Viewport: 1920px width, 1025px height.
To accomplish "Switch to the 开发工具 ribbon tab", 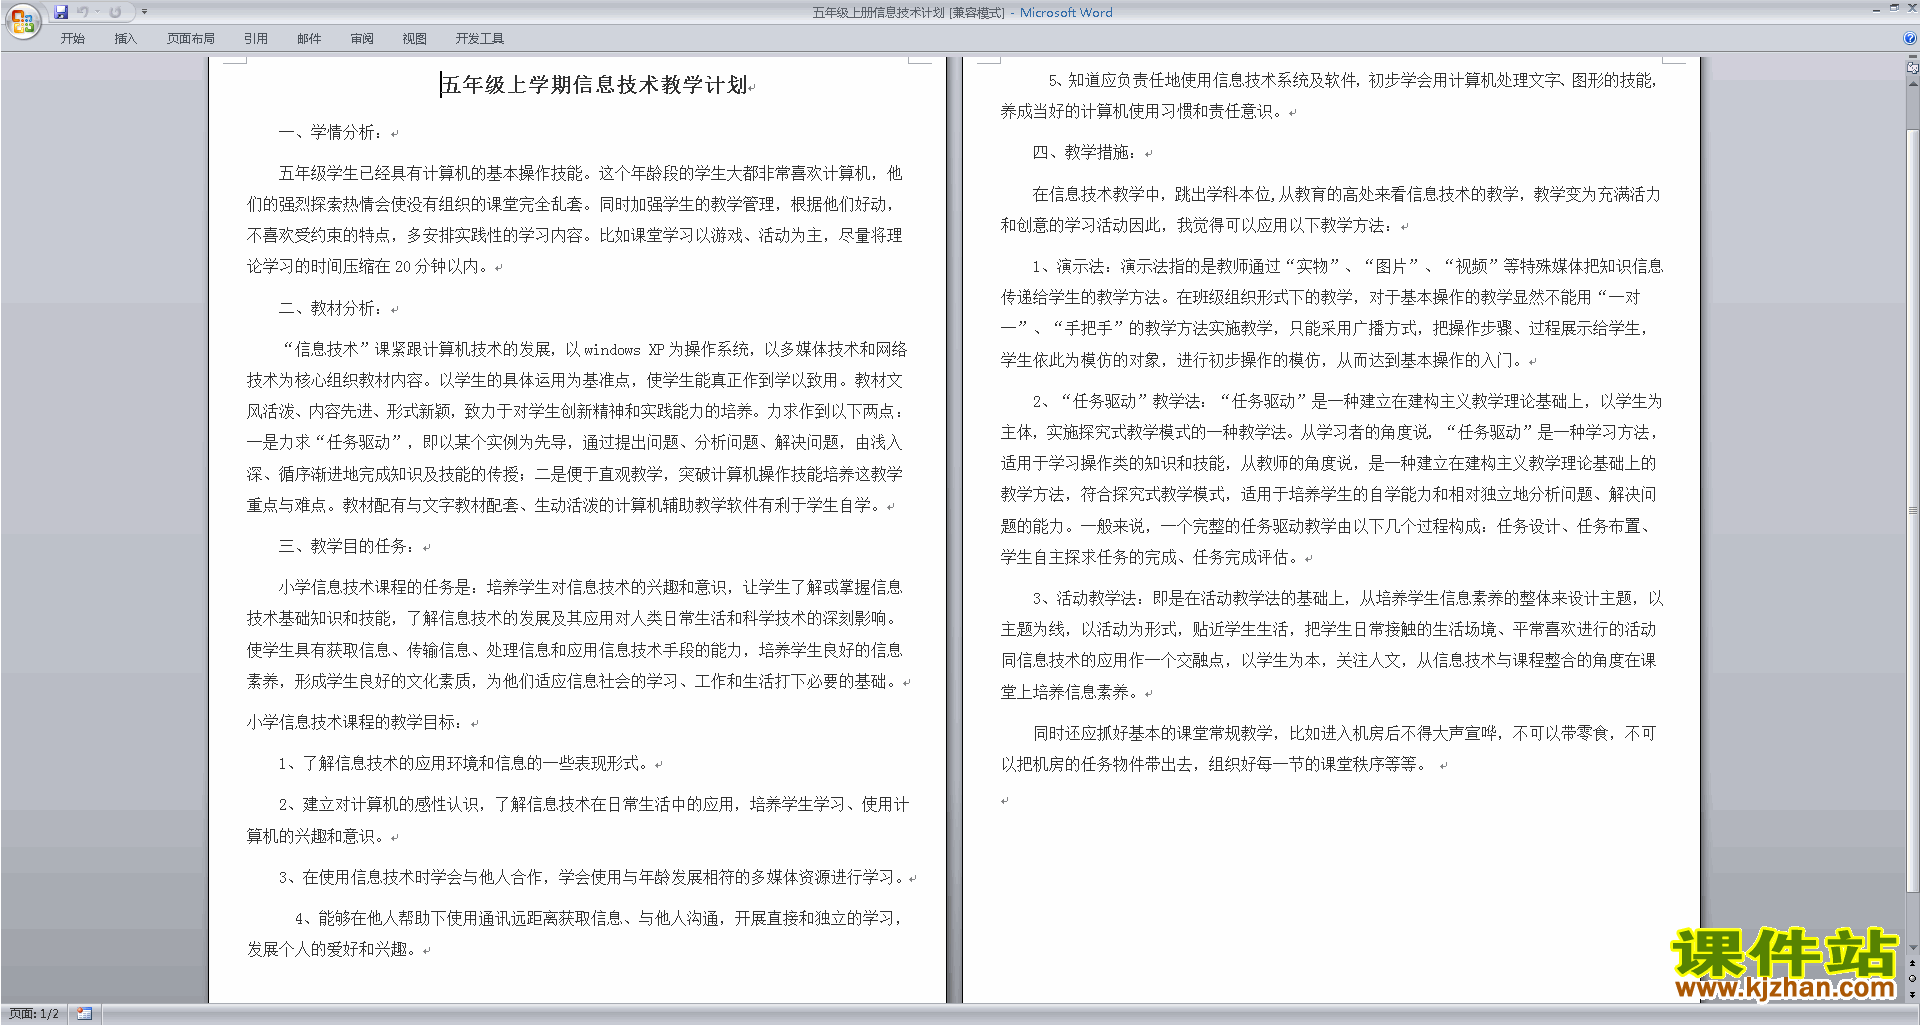I will (x=479, y=39).
